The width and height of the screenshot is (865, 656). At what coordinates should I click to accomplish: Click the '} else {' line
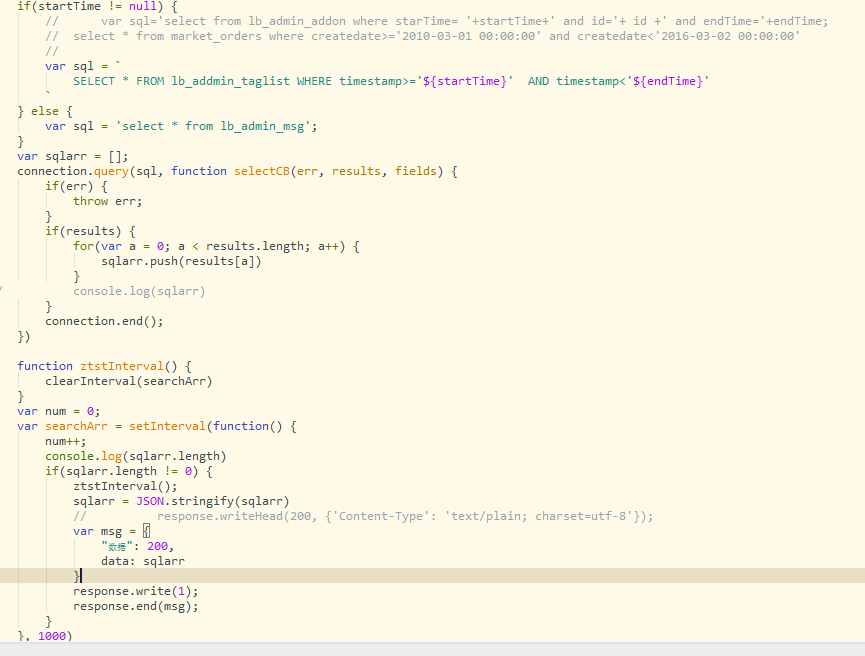coord(45,111)
